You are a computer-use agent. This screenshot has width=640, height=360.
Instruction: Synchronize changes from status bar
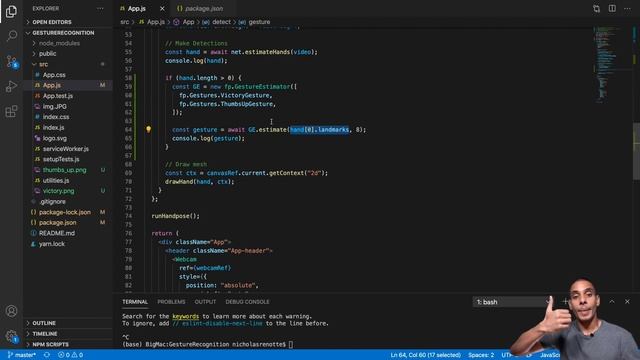coord(47,355)
